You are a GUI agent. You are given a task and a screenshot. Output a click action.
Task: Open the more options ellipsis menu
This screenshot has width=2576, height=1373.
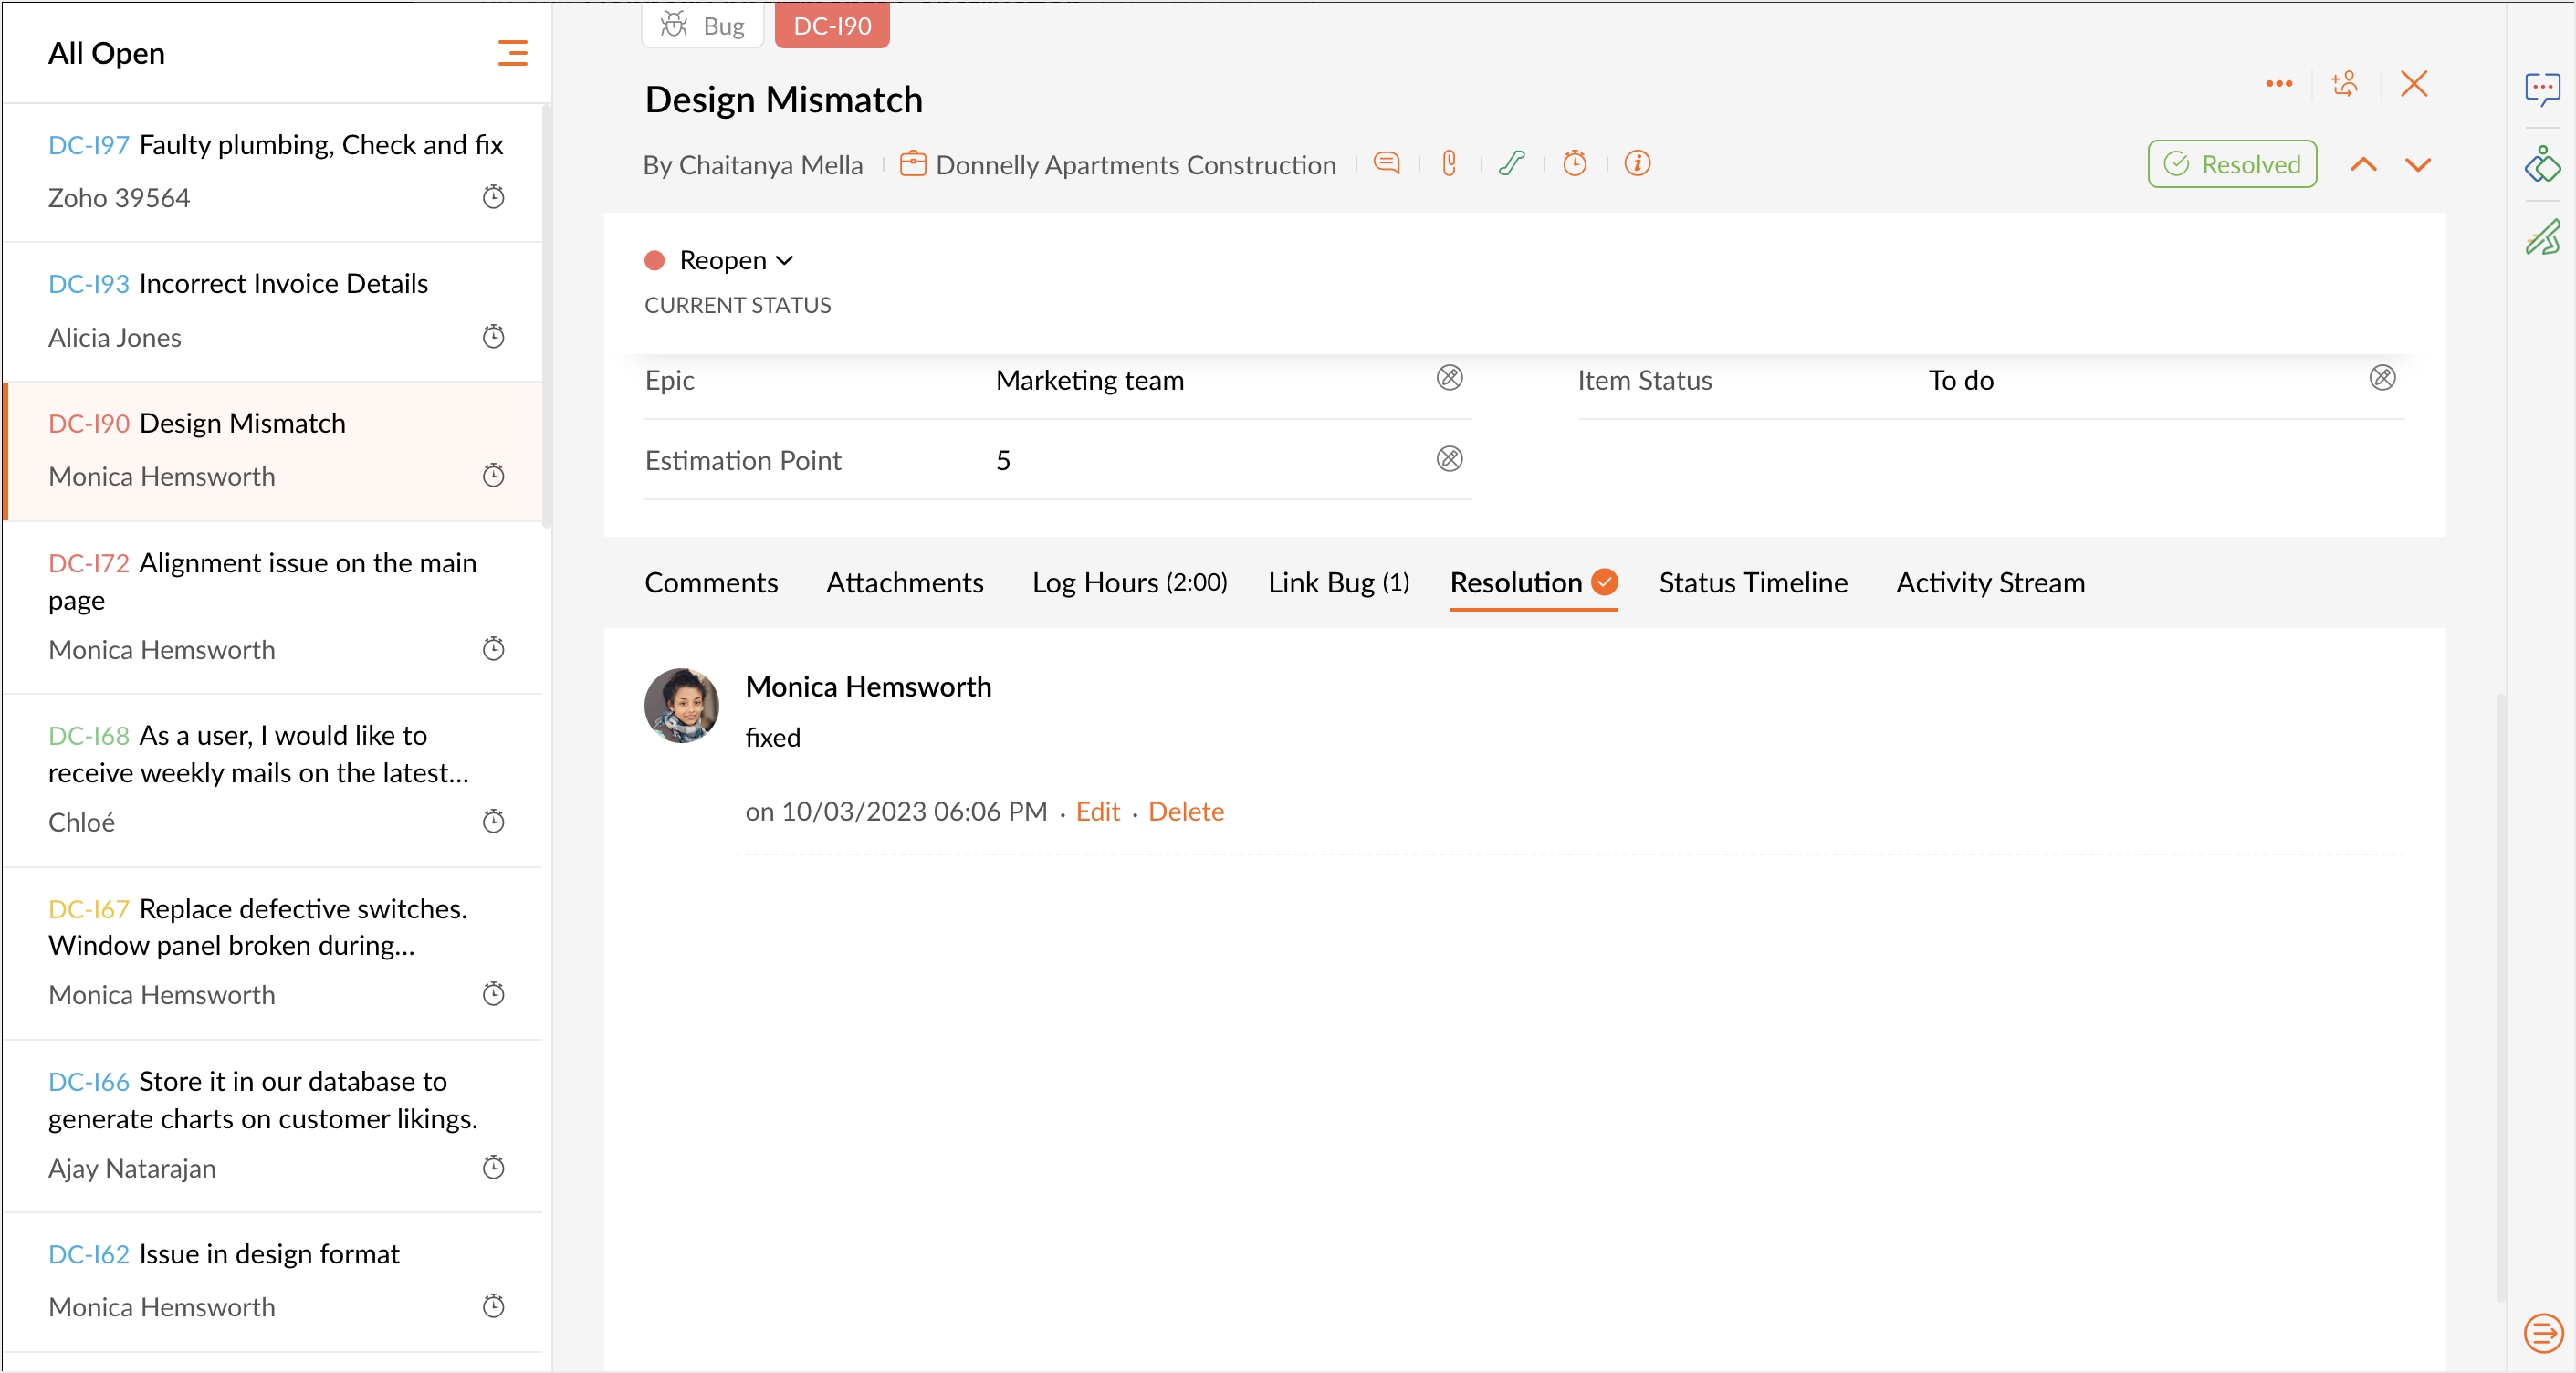2279,84
